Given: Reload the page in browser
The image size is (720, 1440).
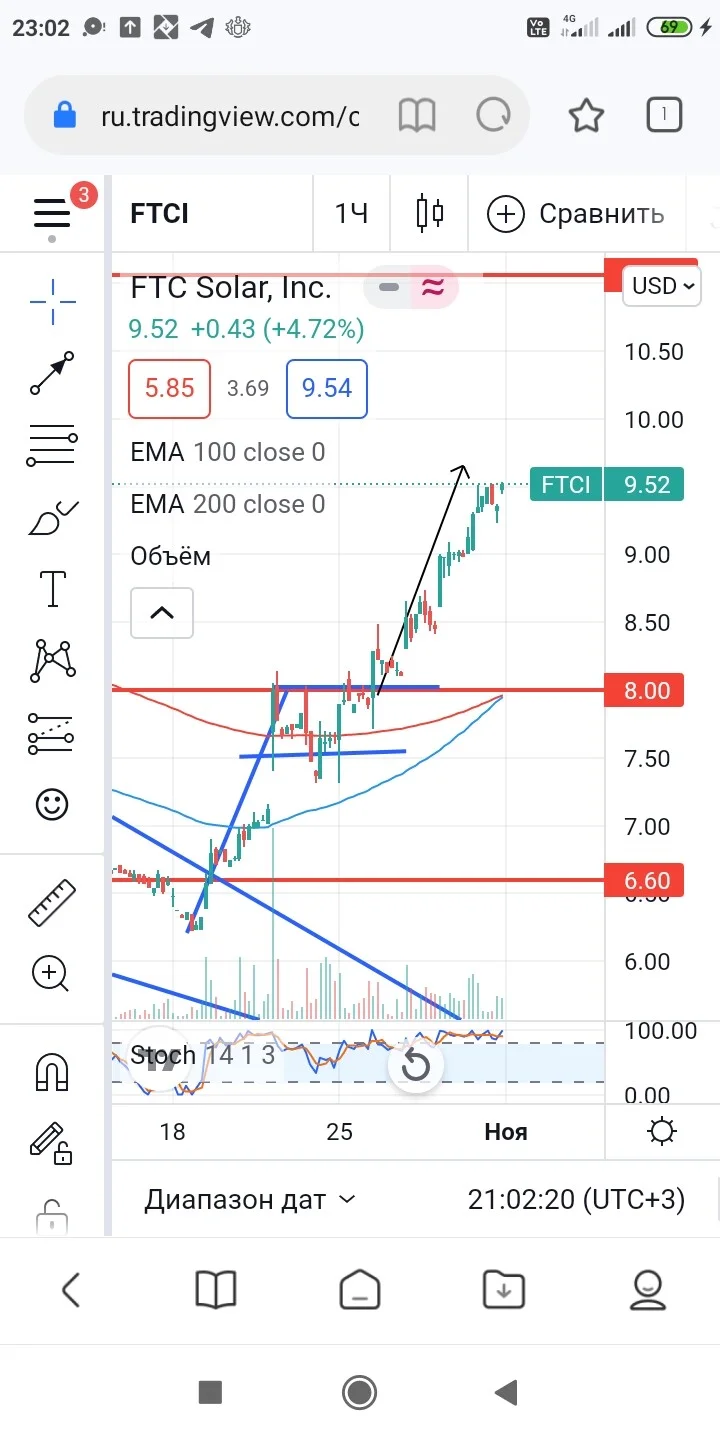Looking at the screenshot, I should [x=493, y=117].
